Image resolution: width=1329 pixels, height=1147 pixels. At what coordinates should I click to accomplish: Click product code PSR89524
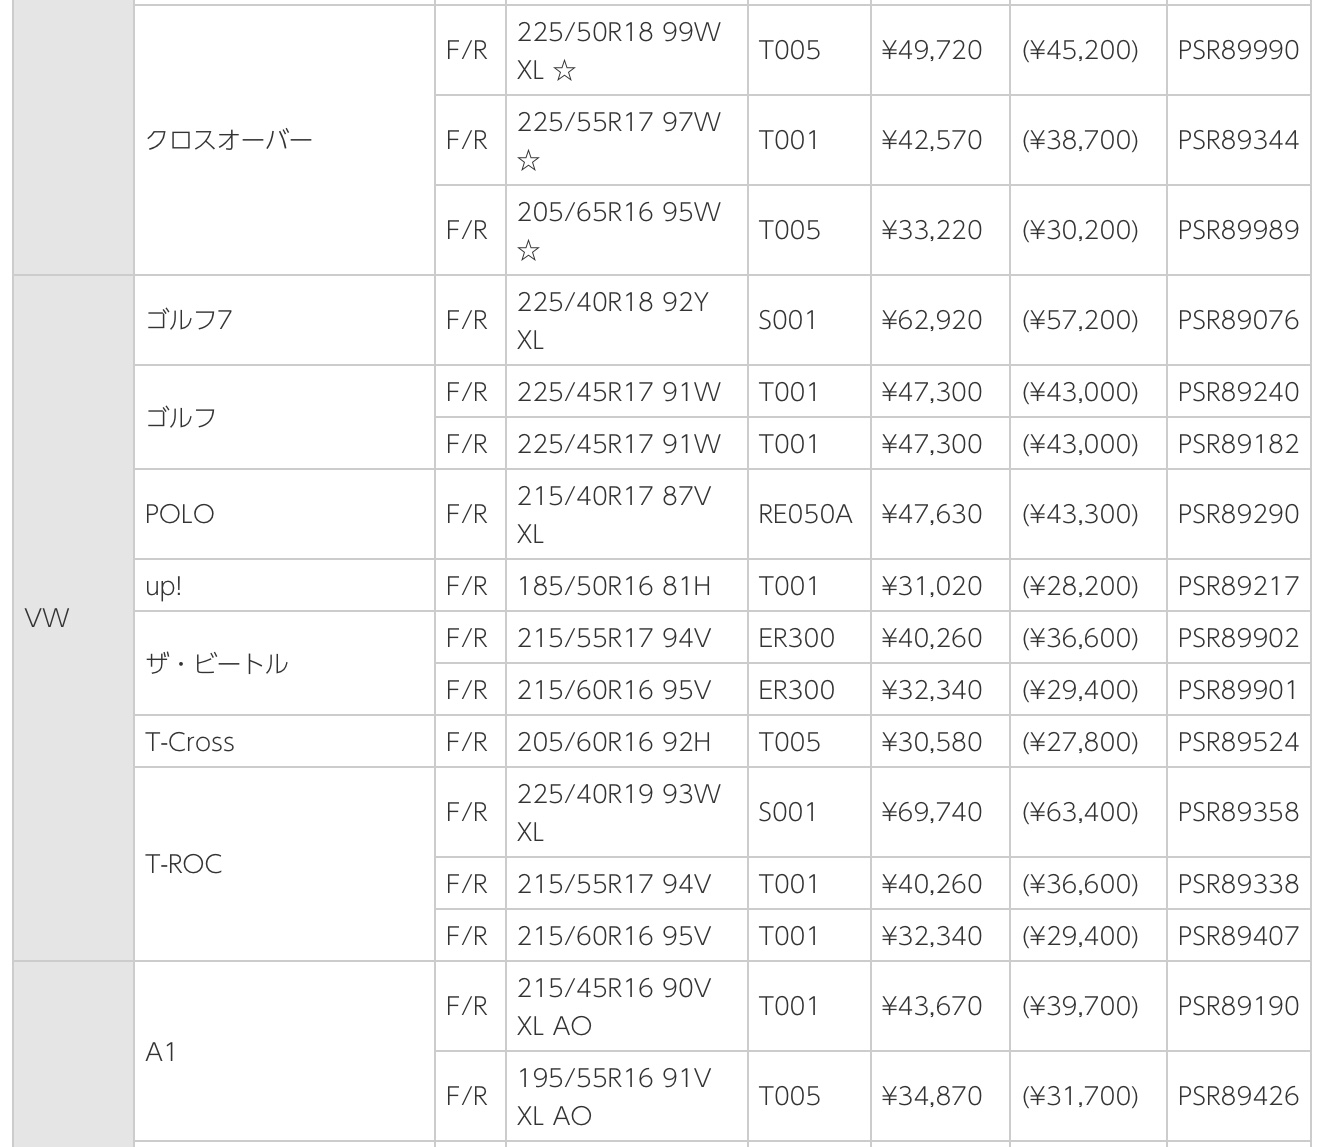point(1238,742)
